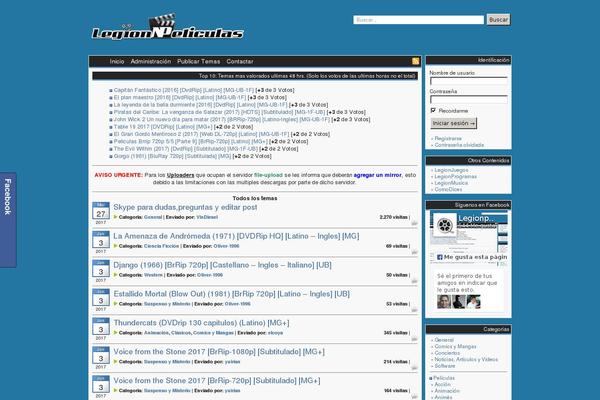Click the Western category link
Image resolution: width=600 pixels, height=400 pixels.
tap(153, 275)
